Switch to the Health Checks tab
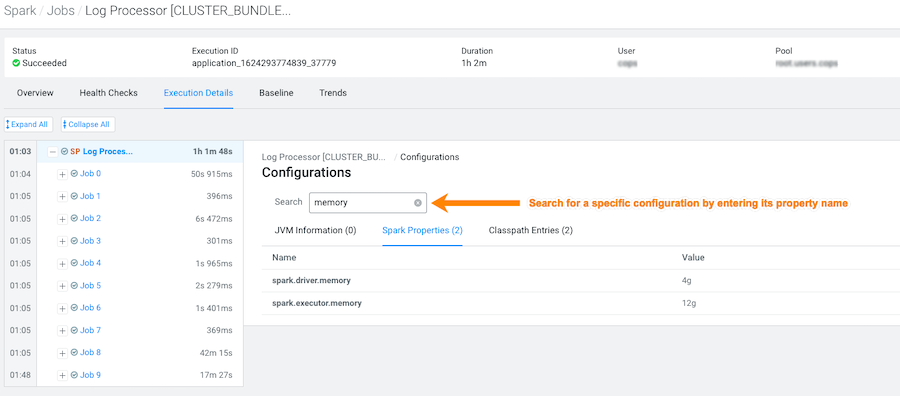Image resolution: width=900 pixels, height=396 pixels. click(x=108, y=93)
